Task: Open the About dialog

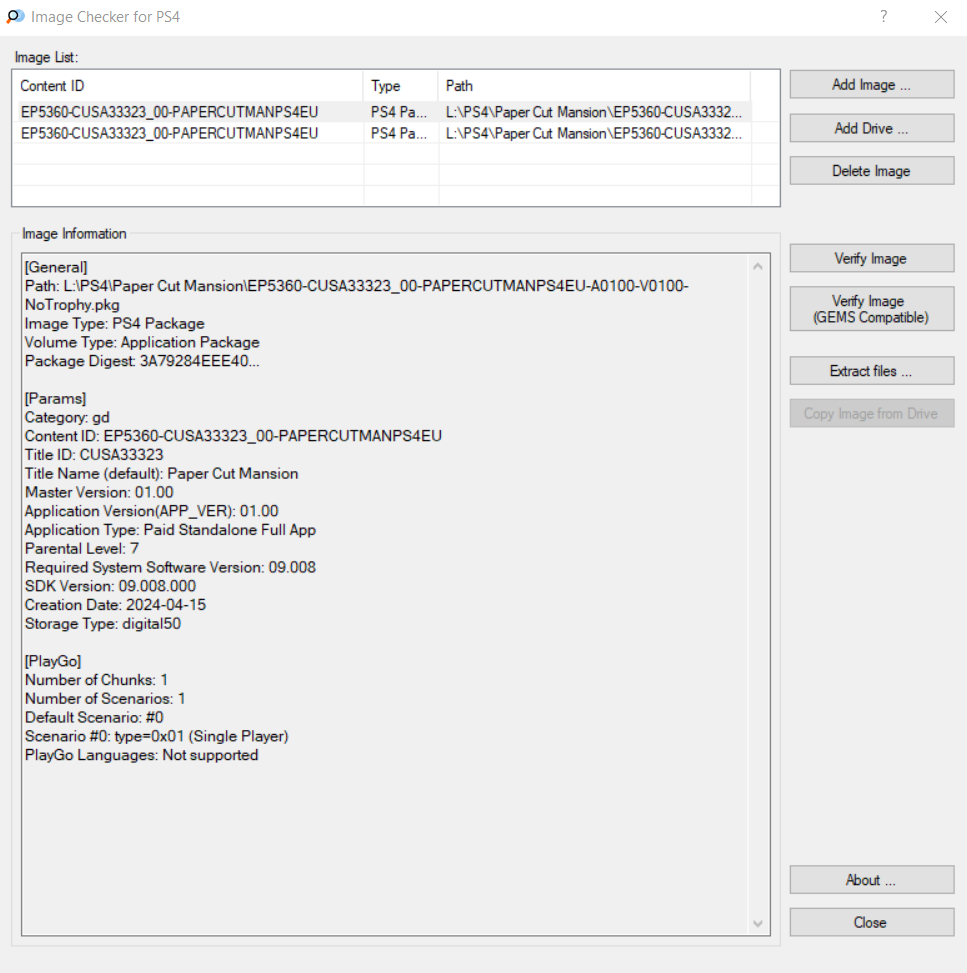Action: (x=871, y=880)
